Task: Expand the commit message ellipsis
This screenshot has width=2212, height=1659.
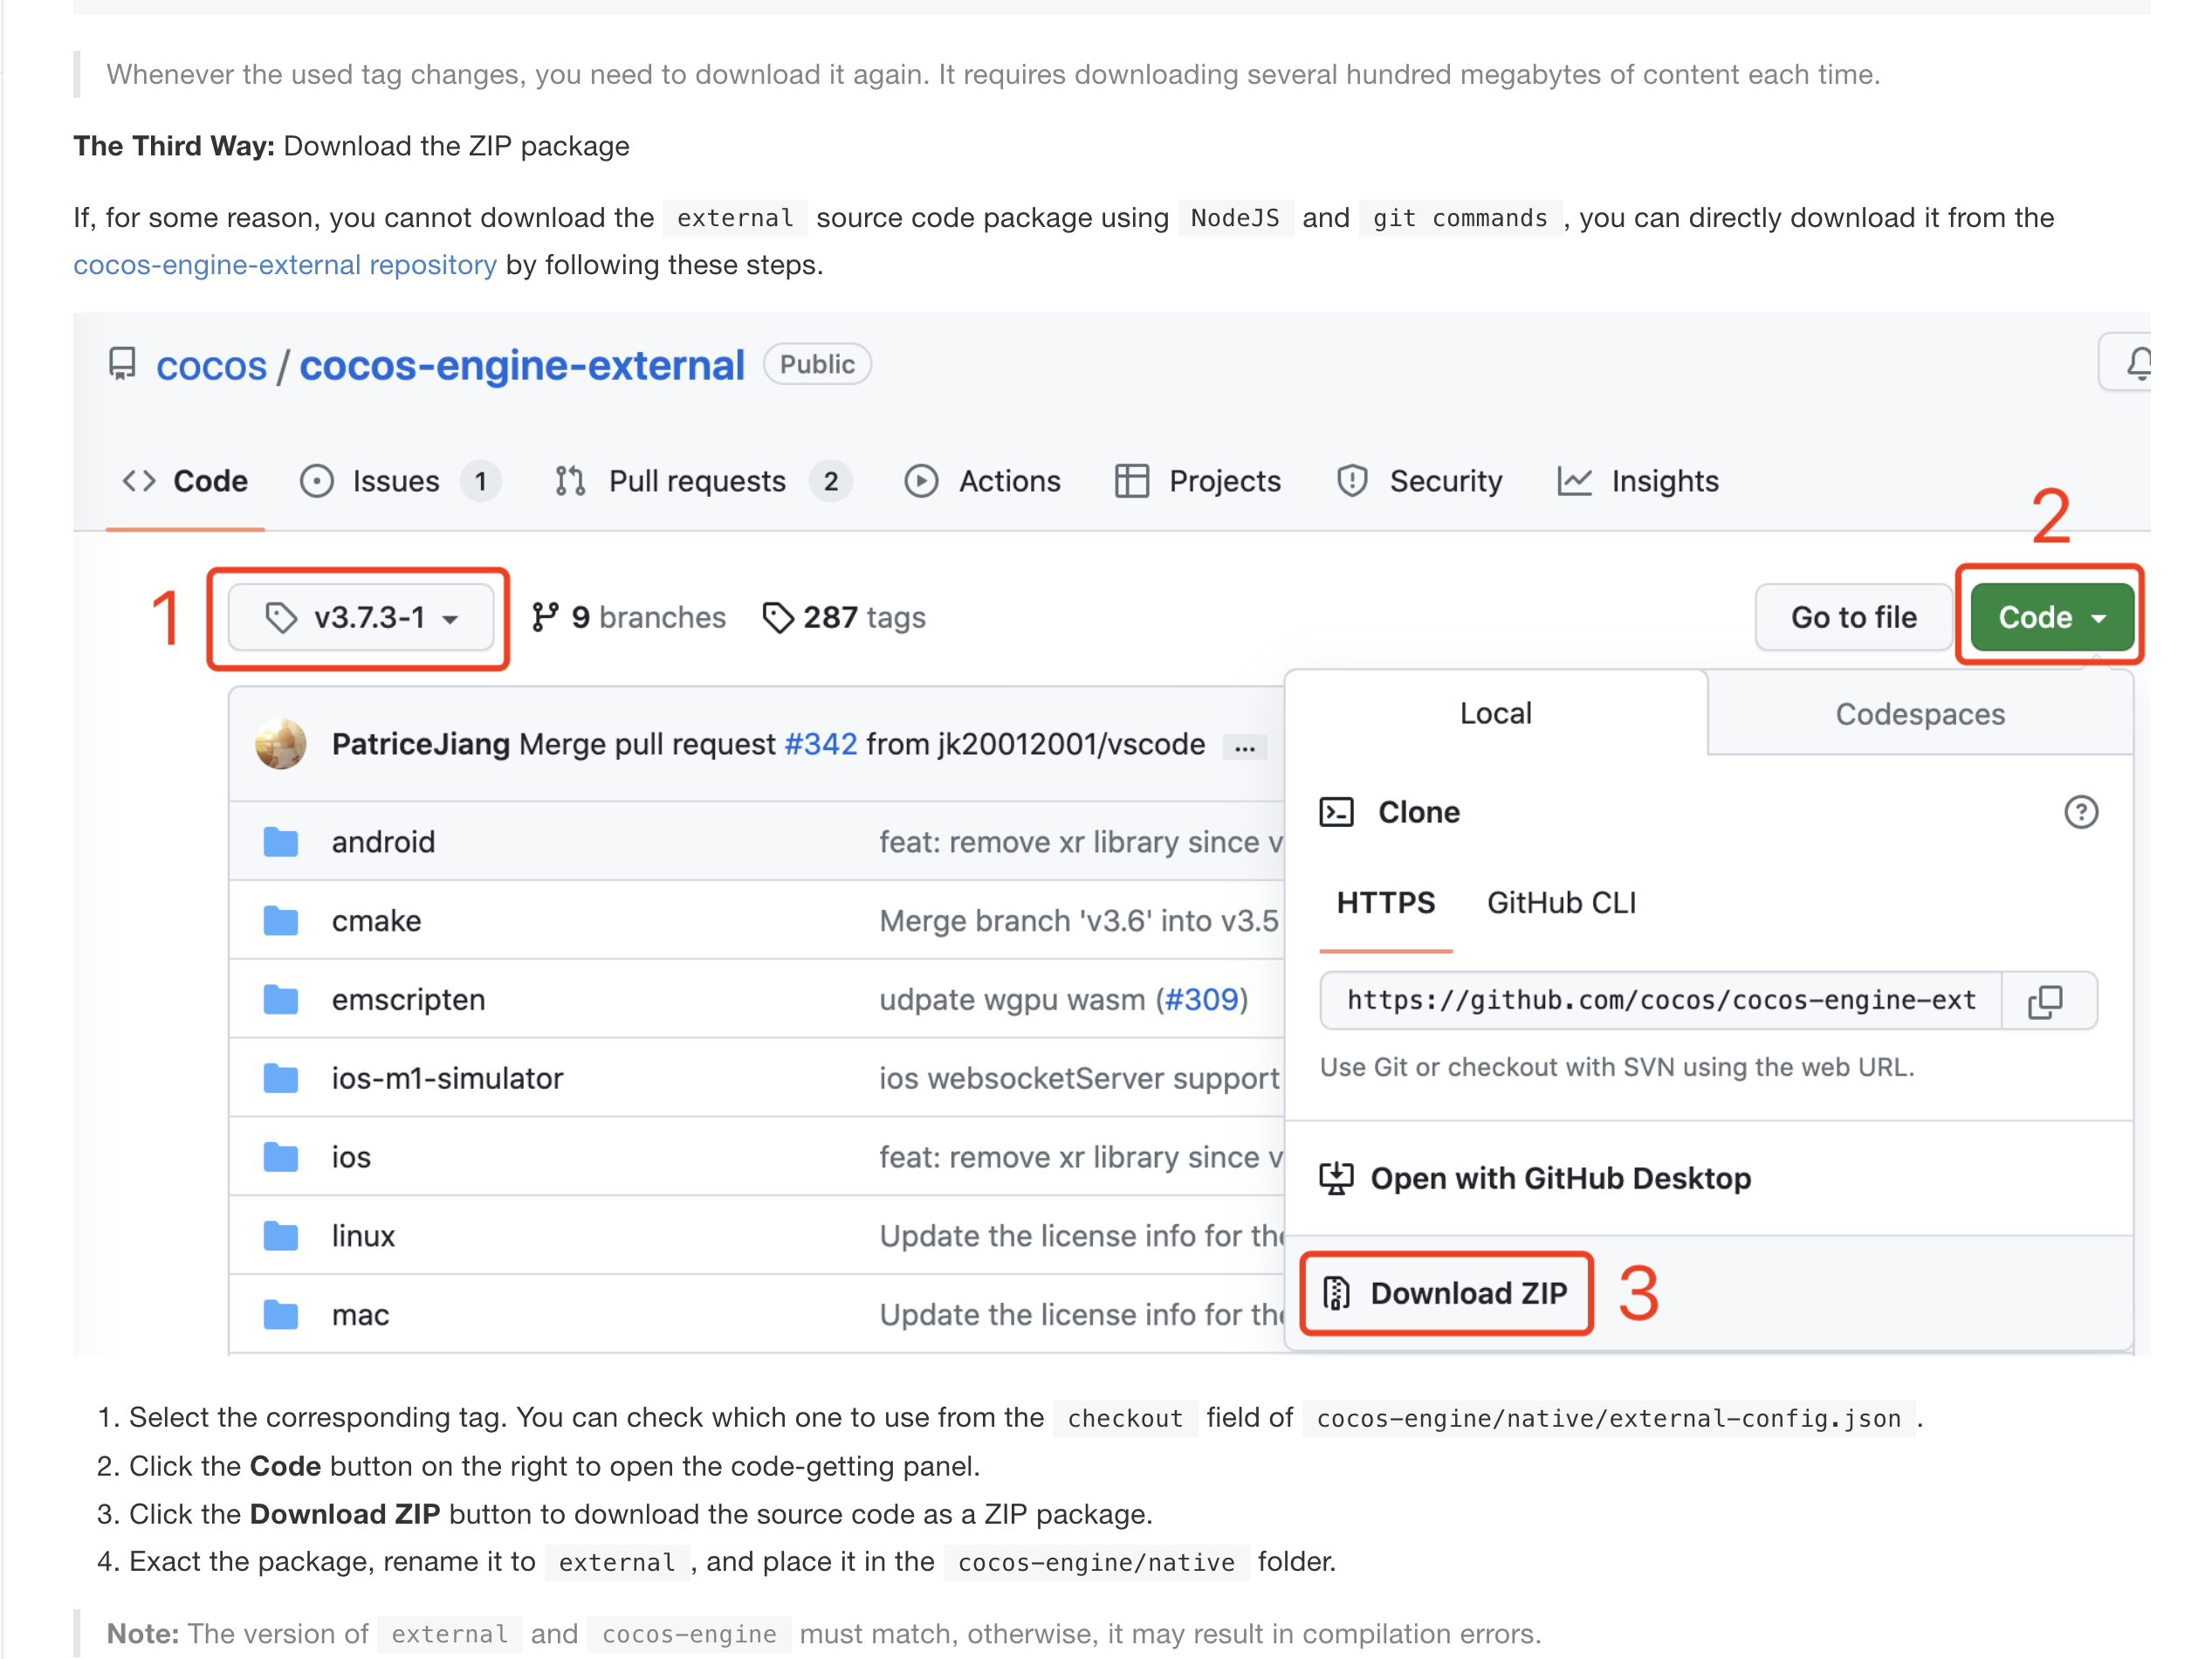Action: coord(1245,747)
